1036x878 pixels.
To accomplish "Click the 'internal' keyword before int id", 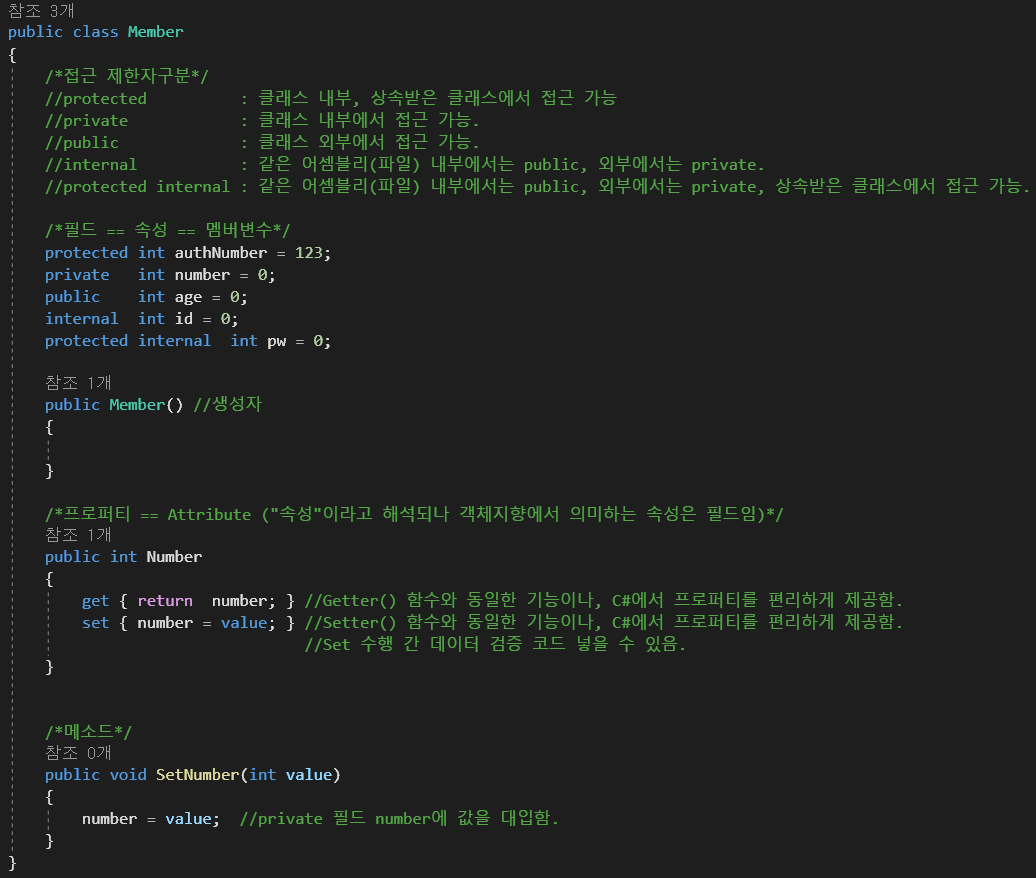I will (82, 319).
